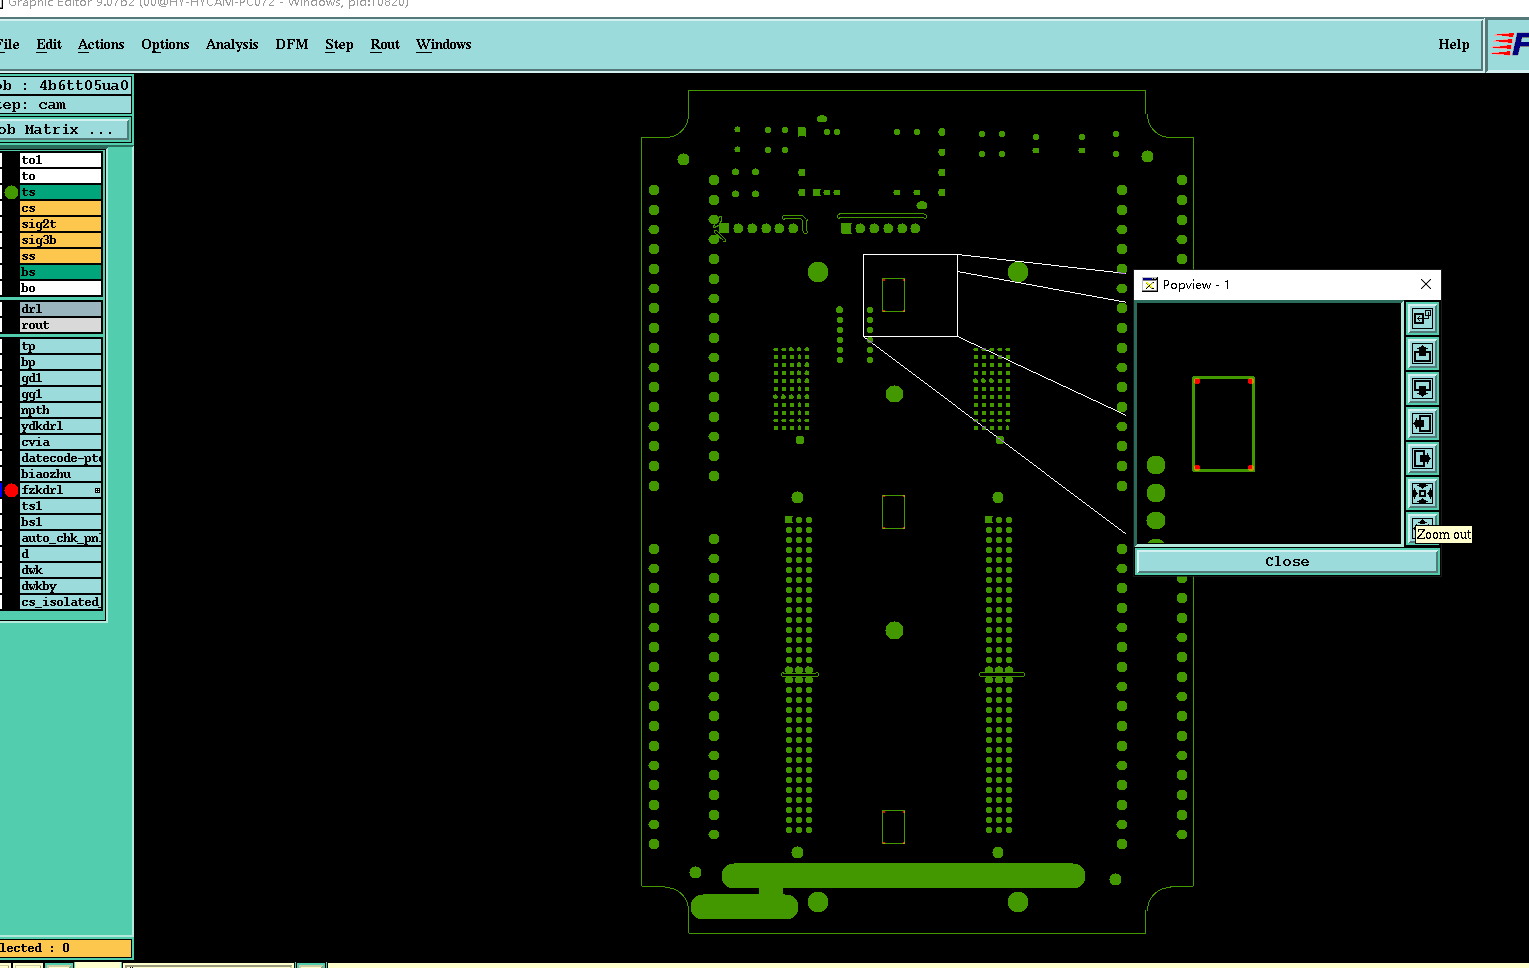Viewport: 1529px width, 968px height.
Task: Select the tp layer row
Action: 61,346
